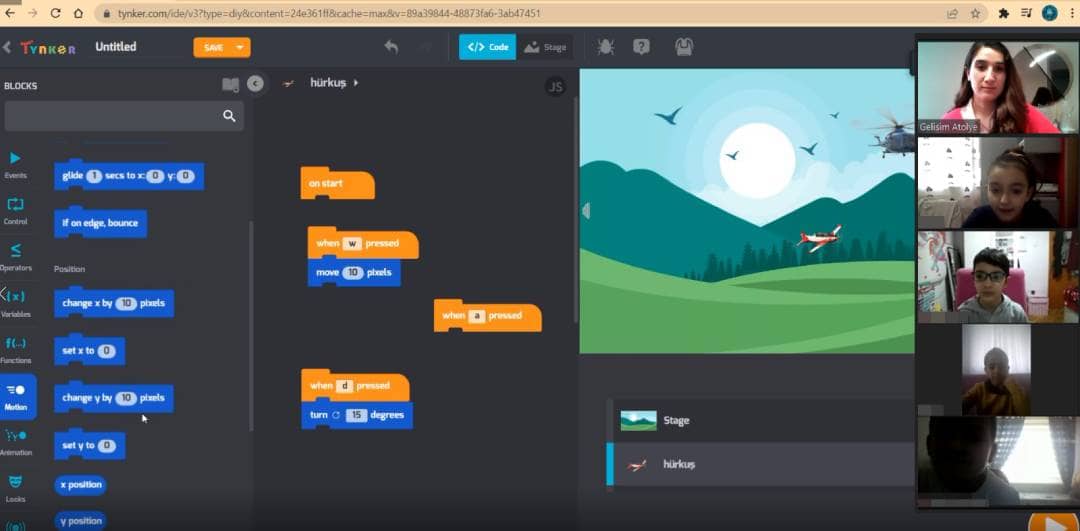The image size is (1080, 531).
Task: Click the orange SAVE button
Action: (213, 47)
